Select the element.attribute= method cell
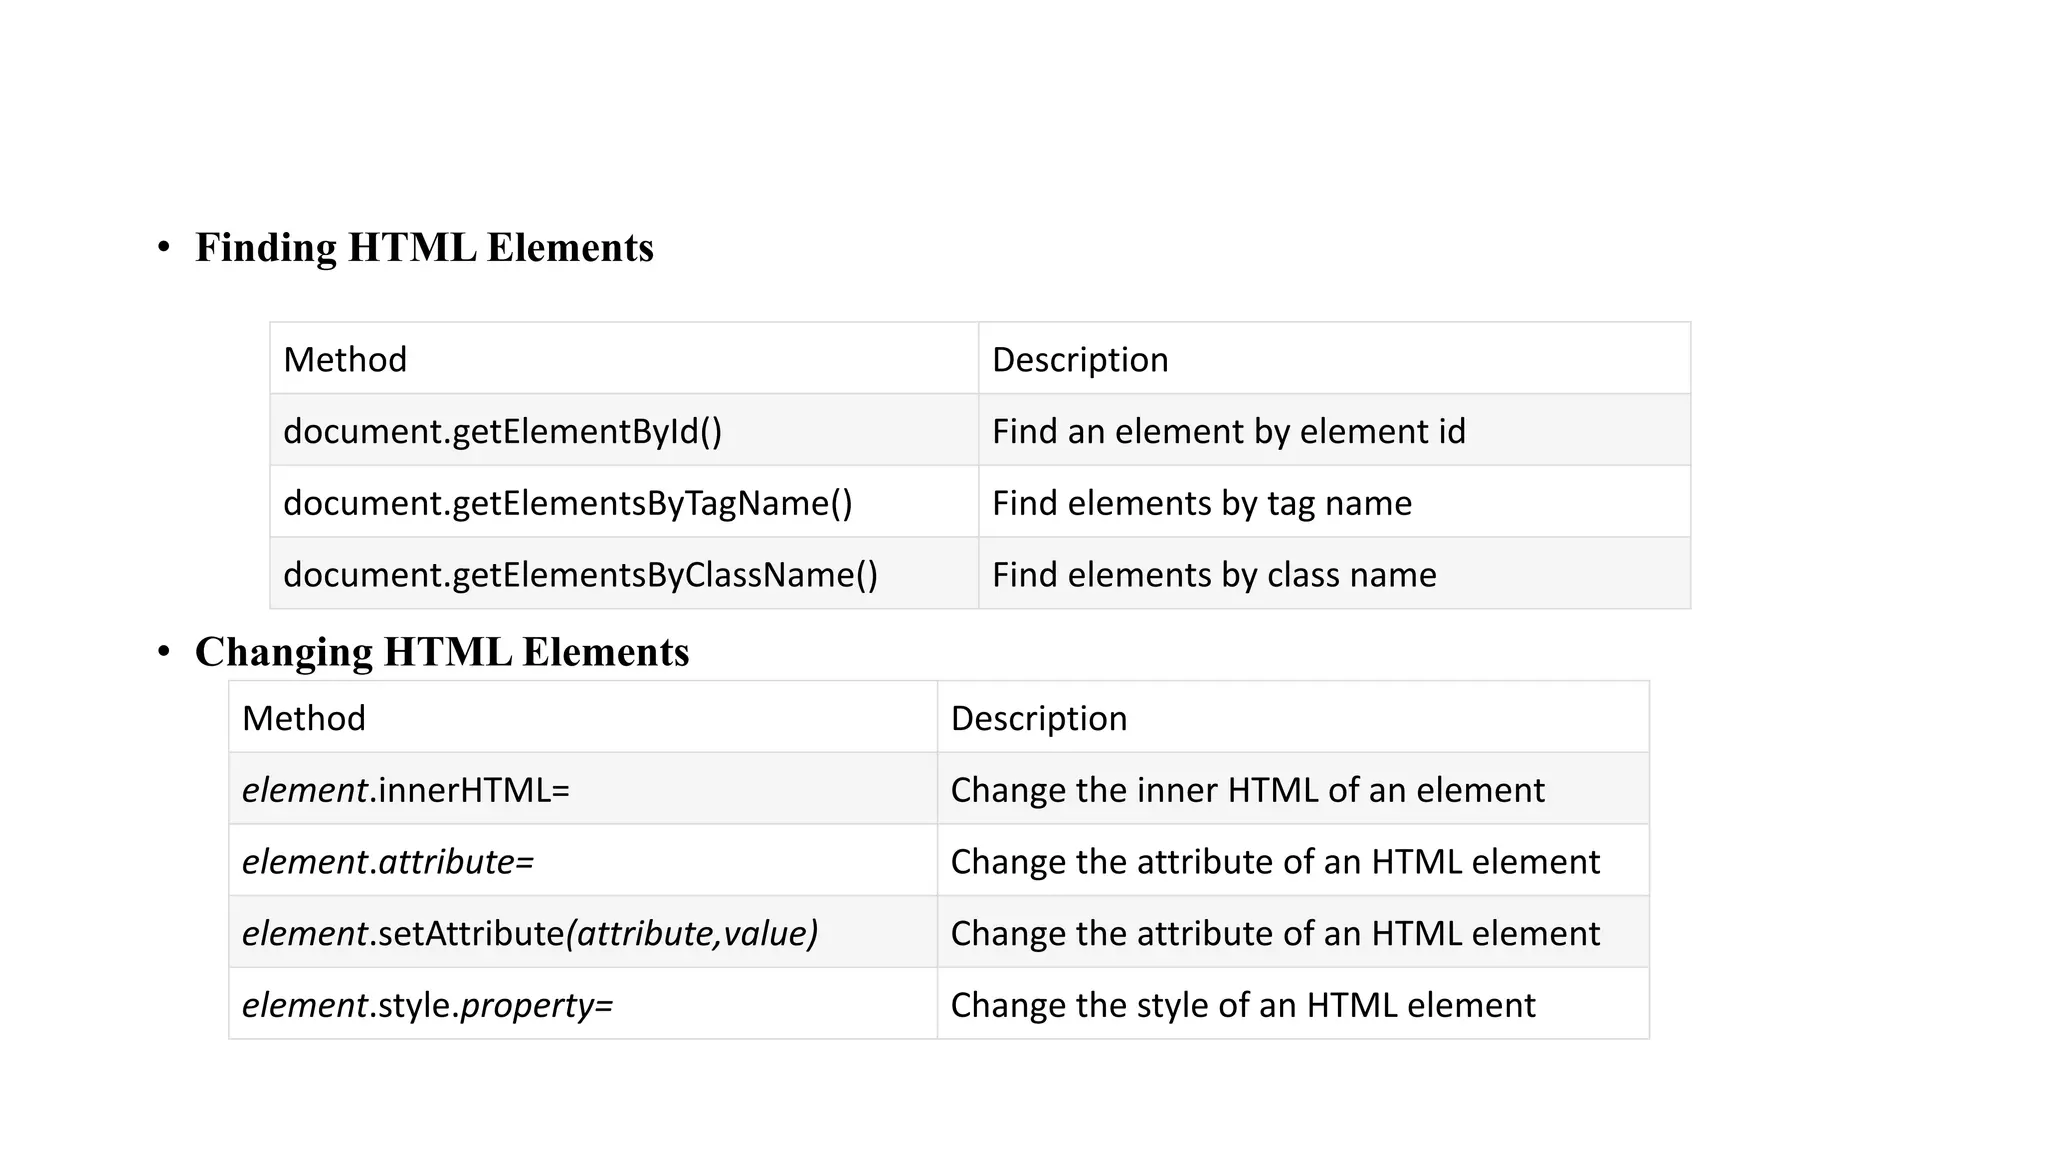Viewport: 2048px width, 1152px height. 388,862
